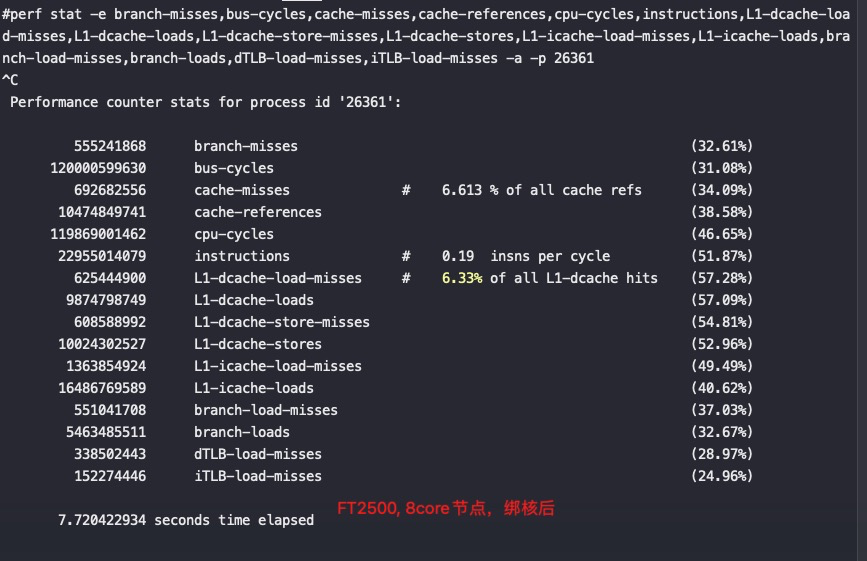Click the red FT2500 8core annotation
This screenshot has height=561, width=867.
(x=446, y=508)
